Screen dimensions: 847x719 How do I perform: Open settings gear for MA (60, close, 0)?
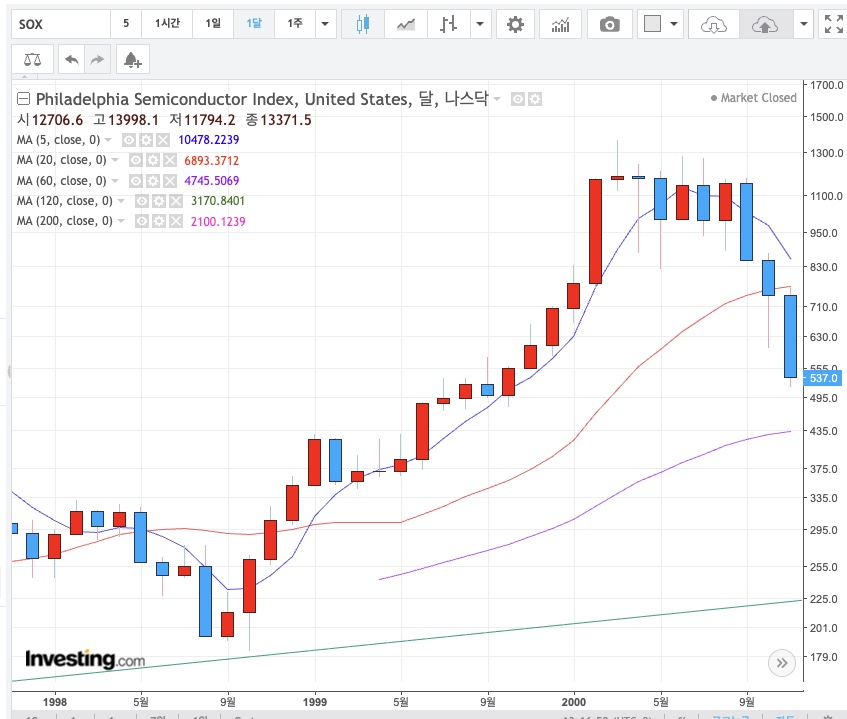pyautogui.click(x=153, y=181)
